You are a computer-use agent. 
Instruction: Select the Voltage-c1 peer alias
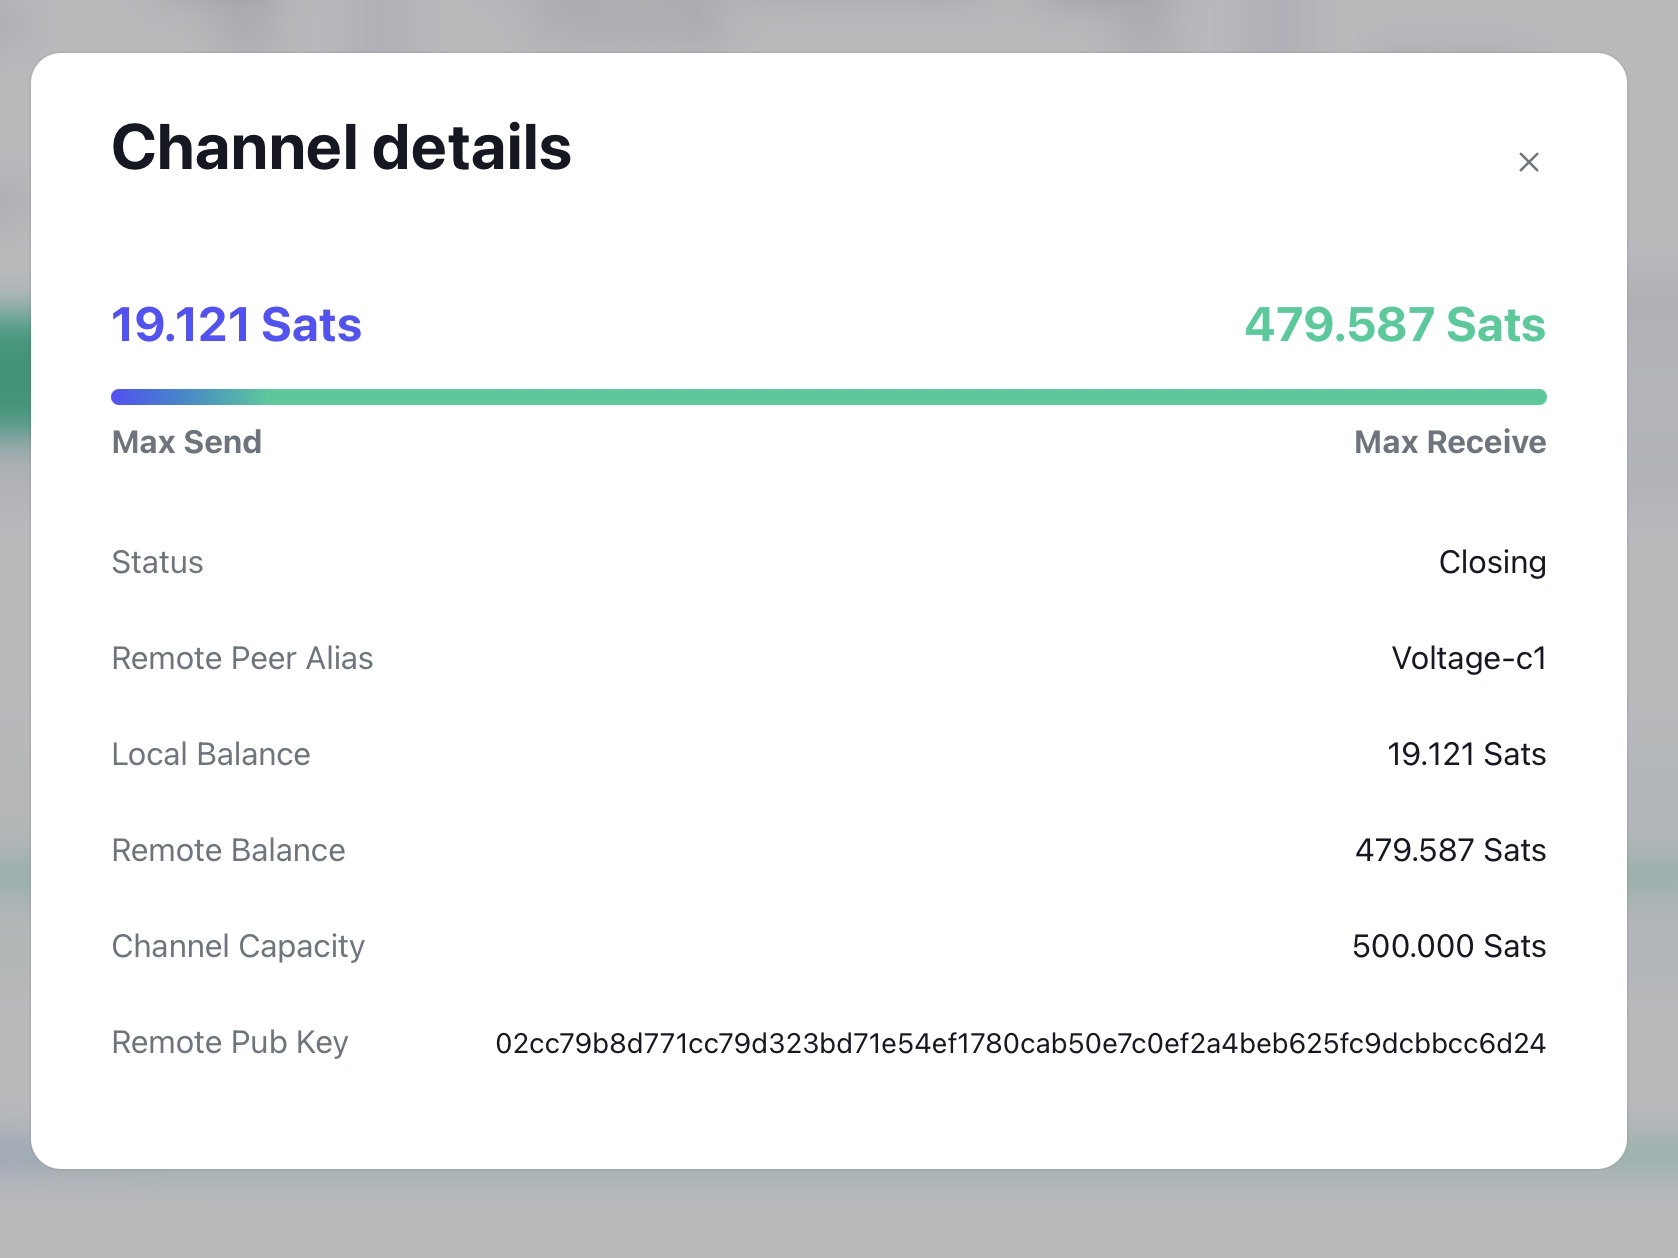pyautogui.click(x=1468, y=658)
